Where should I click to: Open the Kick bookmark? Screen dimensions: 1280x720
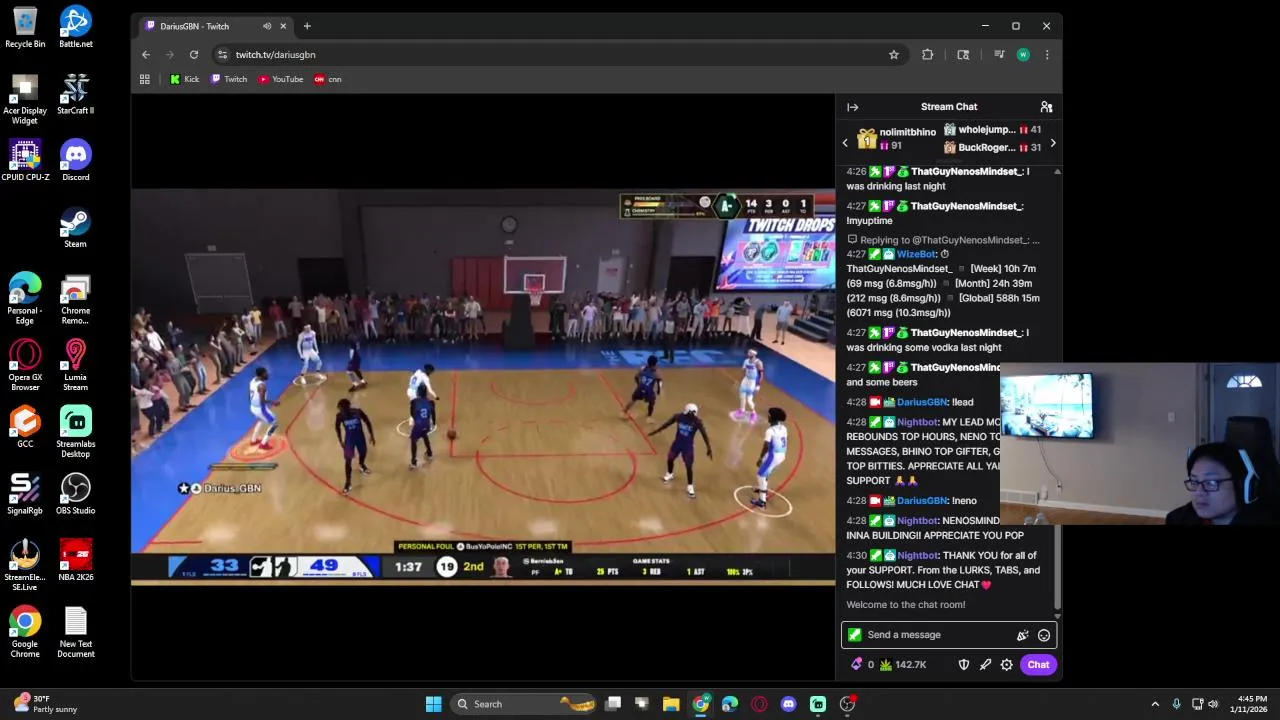point(185,79)
